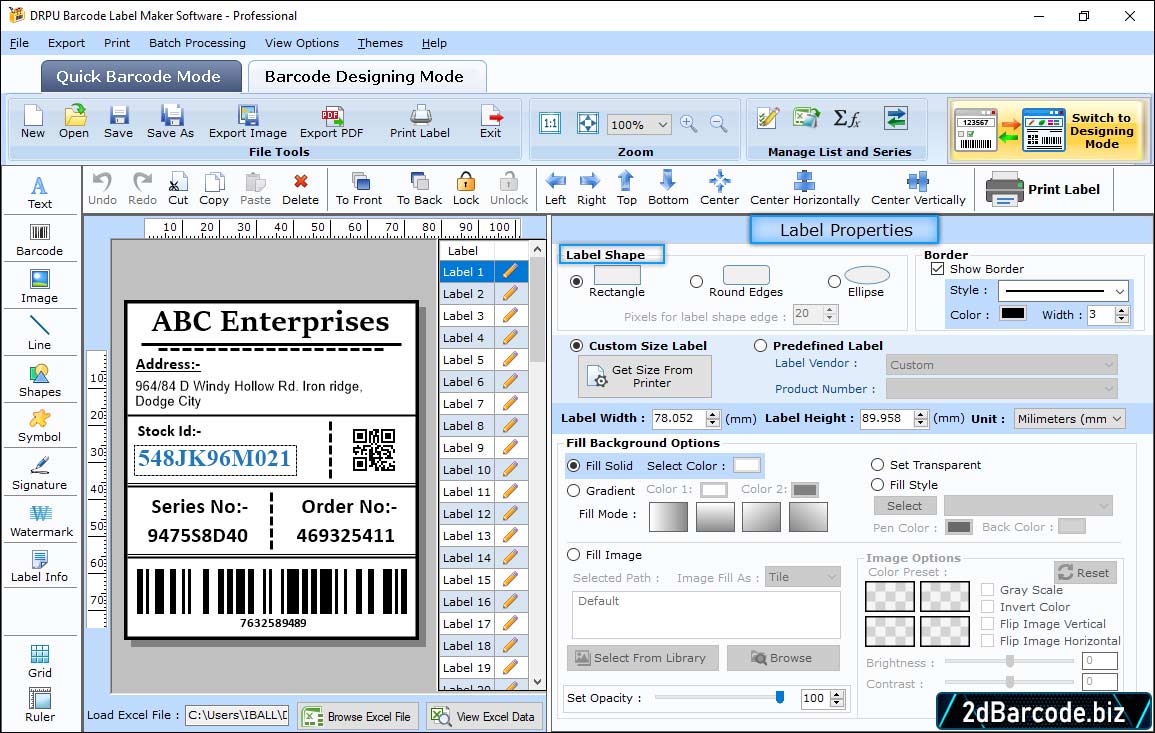The width and height of the screenshot is (1155, 733).
Task: Select the Line tool
Action: [x=40, y=333]
